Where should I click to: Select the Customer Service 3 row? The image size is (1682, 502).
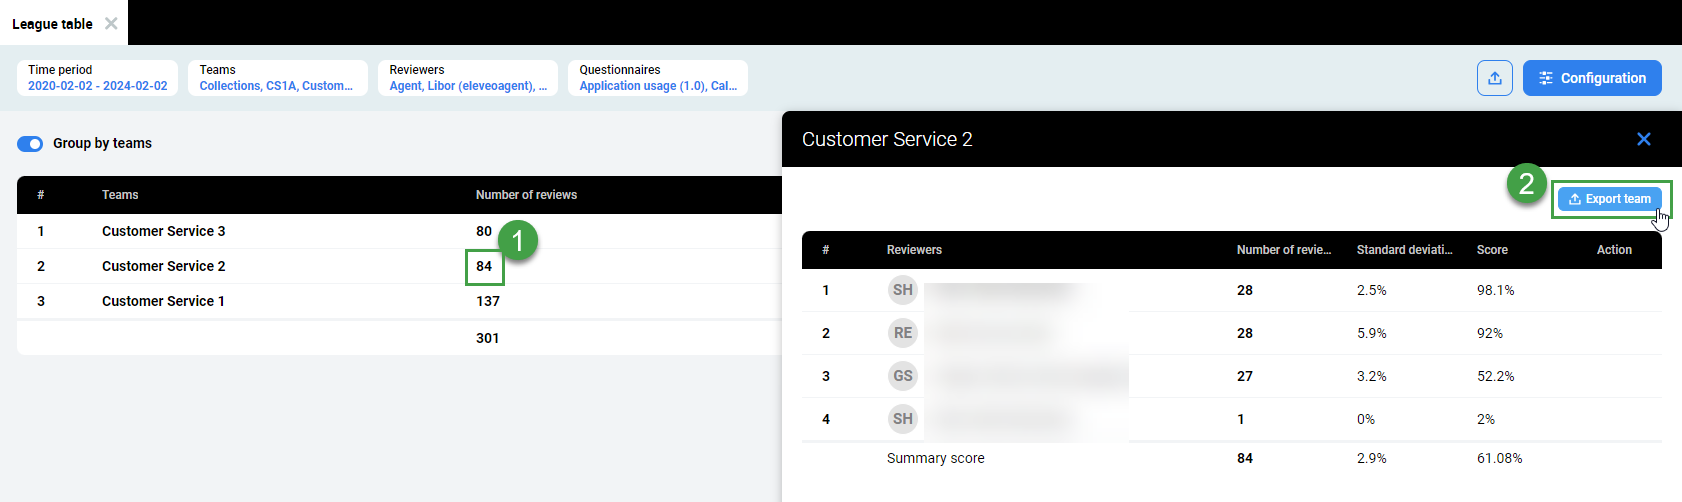click(x=163, y=231)
